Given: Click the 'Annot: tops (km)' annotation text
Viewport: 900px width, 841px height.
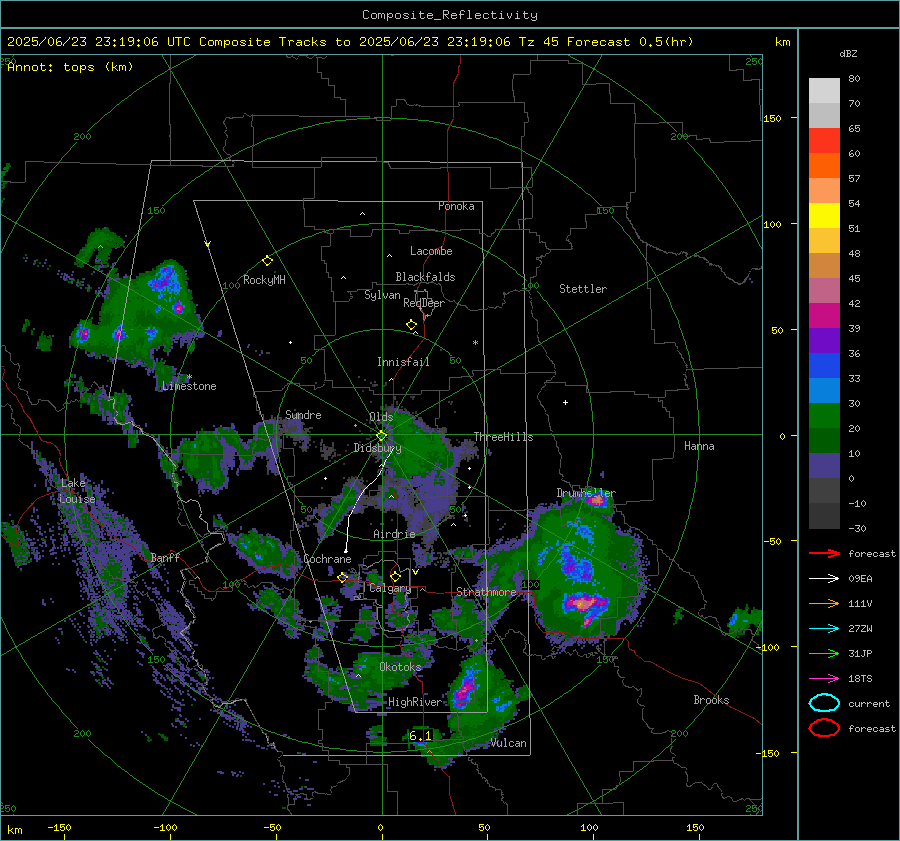Looking at the screenshot, I should click(71, 67).
